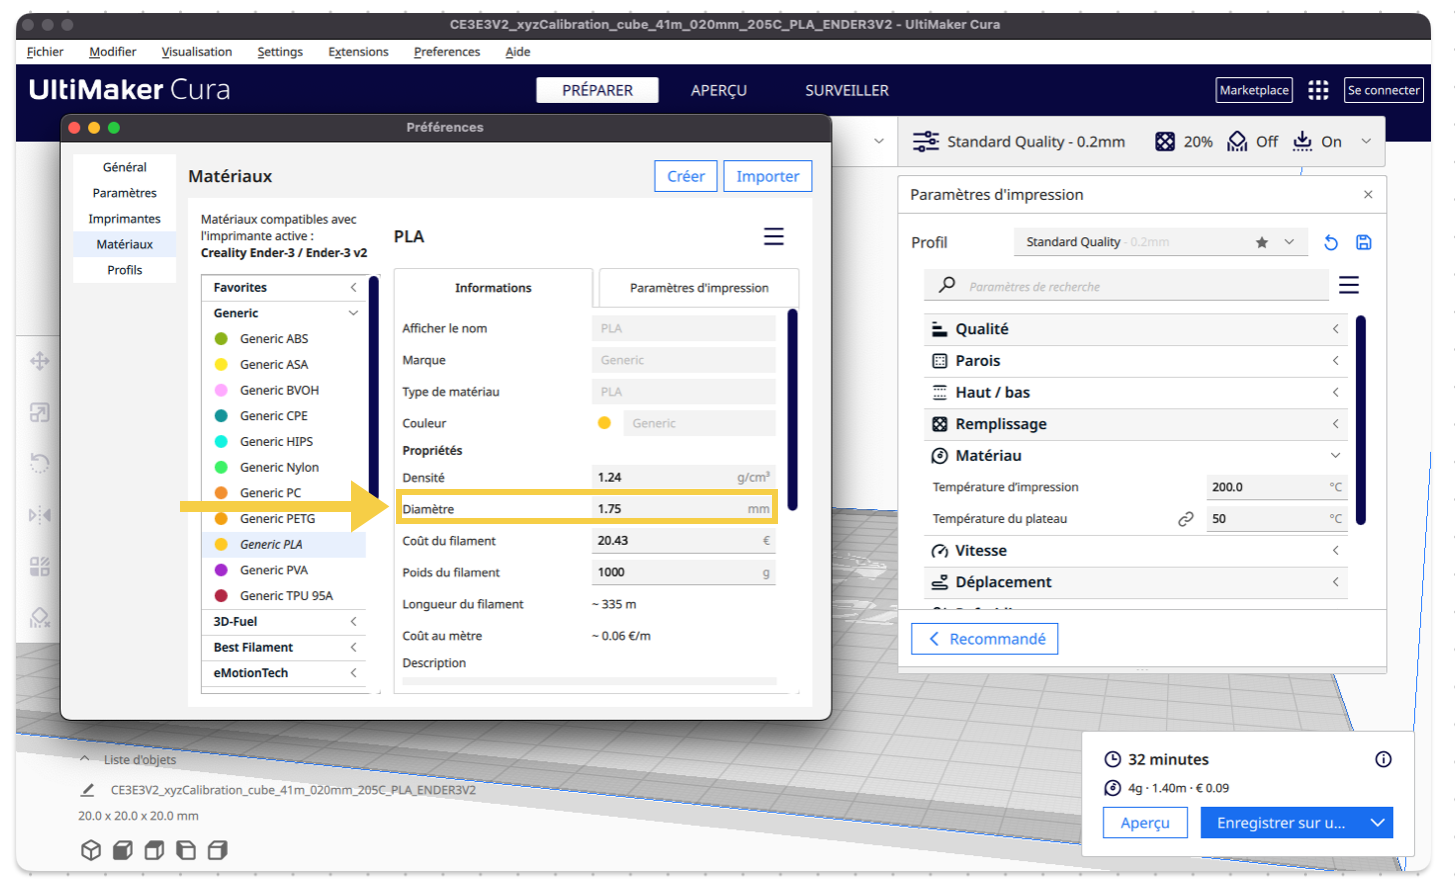The image size is (1455, 890).
Task: Show print time info icon
Action: [x=1383, y=759]
